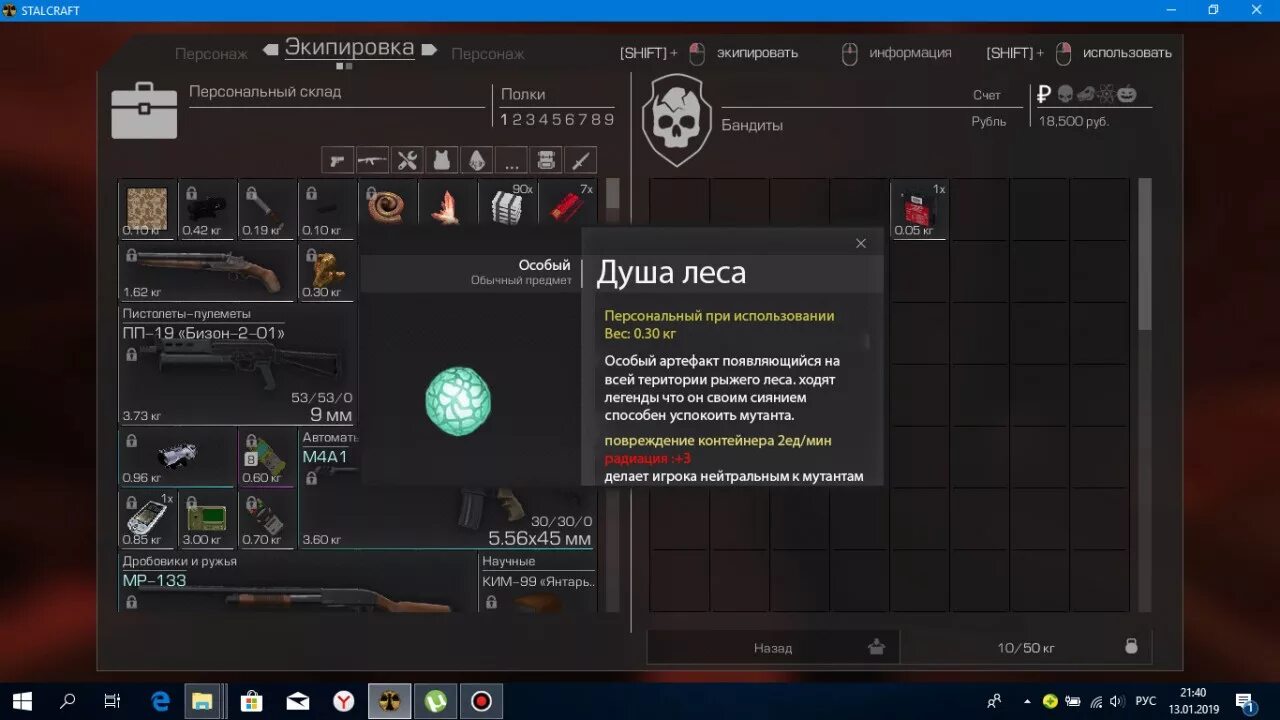The image size is (1280, 720).
Task: Open storage shelf 8
Action: coord(595,119)
